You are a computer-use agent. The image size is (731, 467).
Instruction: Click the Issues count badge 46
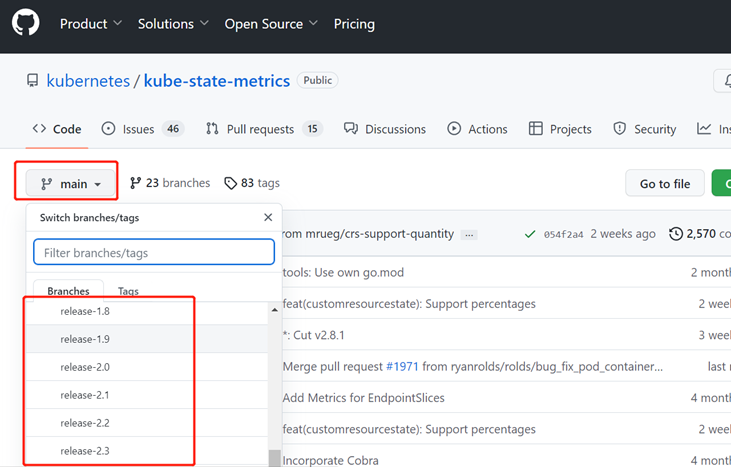click(x=173, y=129)
